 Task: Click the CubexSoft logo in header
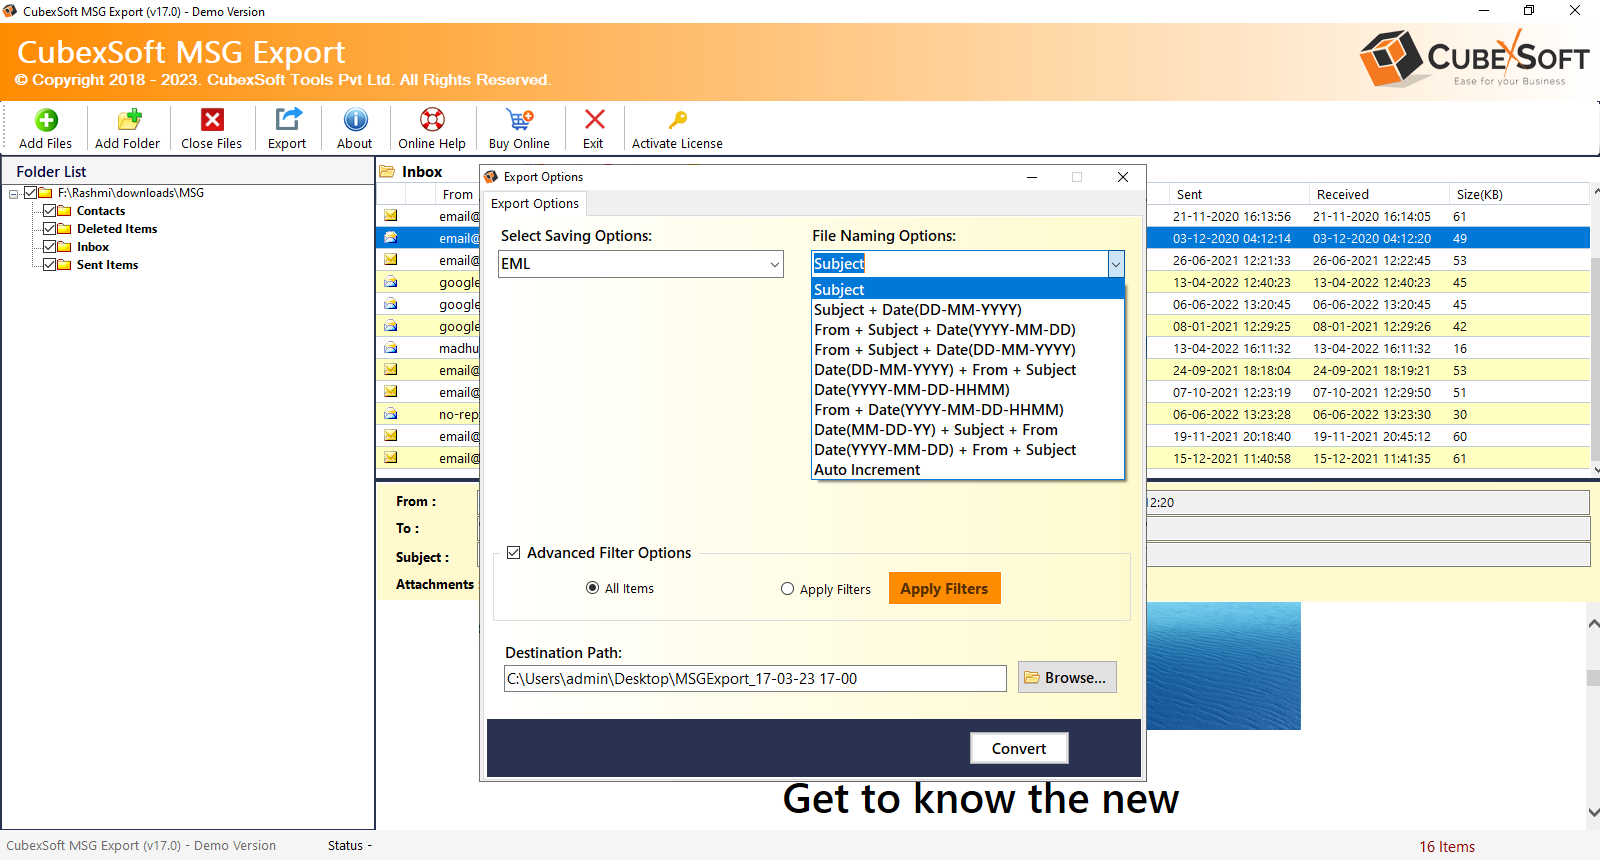[x=1474, y=58]
